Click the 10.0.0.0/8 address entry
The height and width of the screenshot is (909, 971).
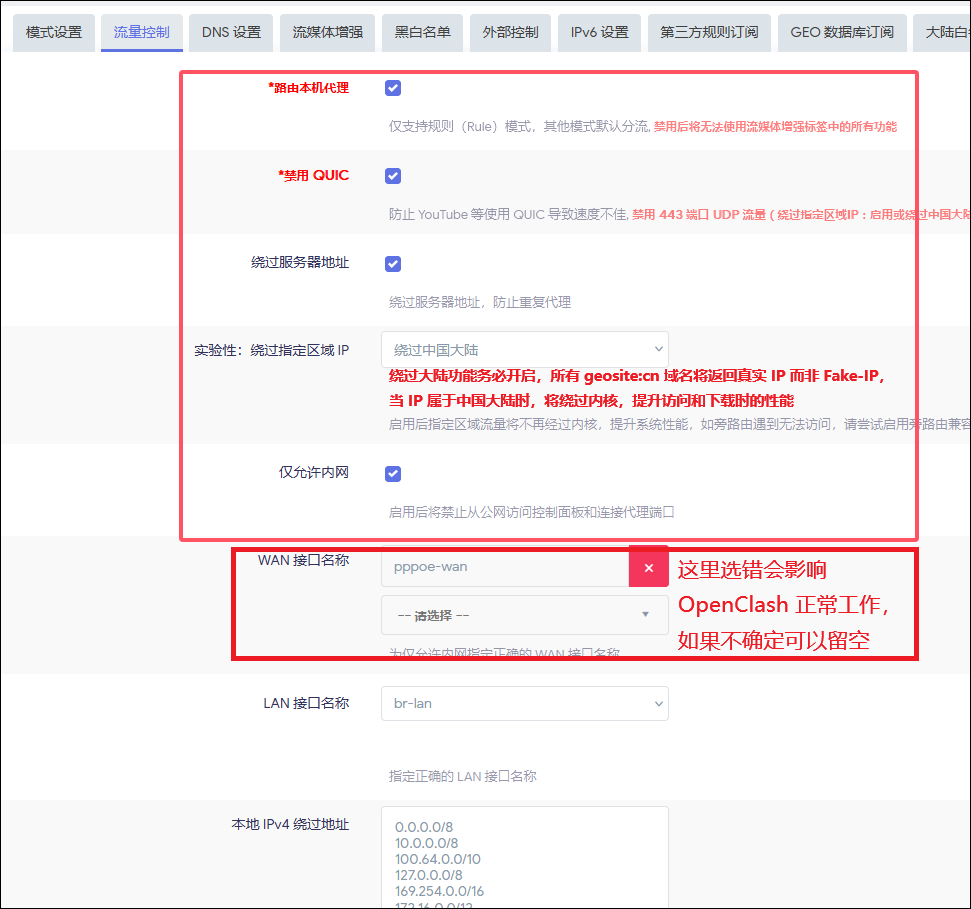click(426, 843)
